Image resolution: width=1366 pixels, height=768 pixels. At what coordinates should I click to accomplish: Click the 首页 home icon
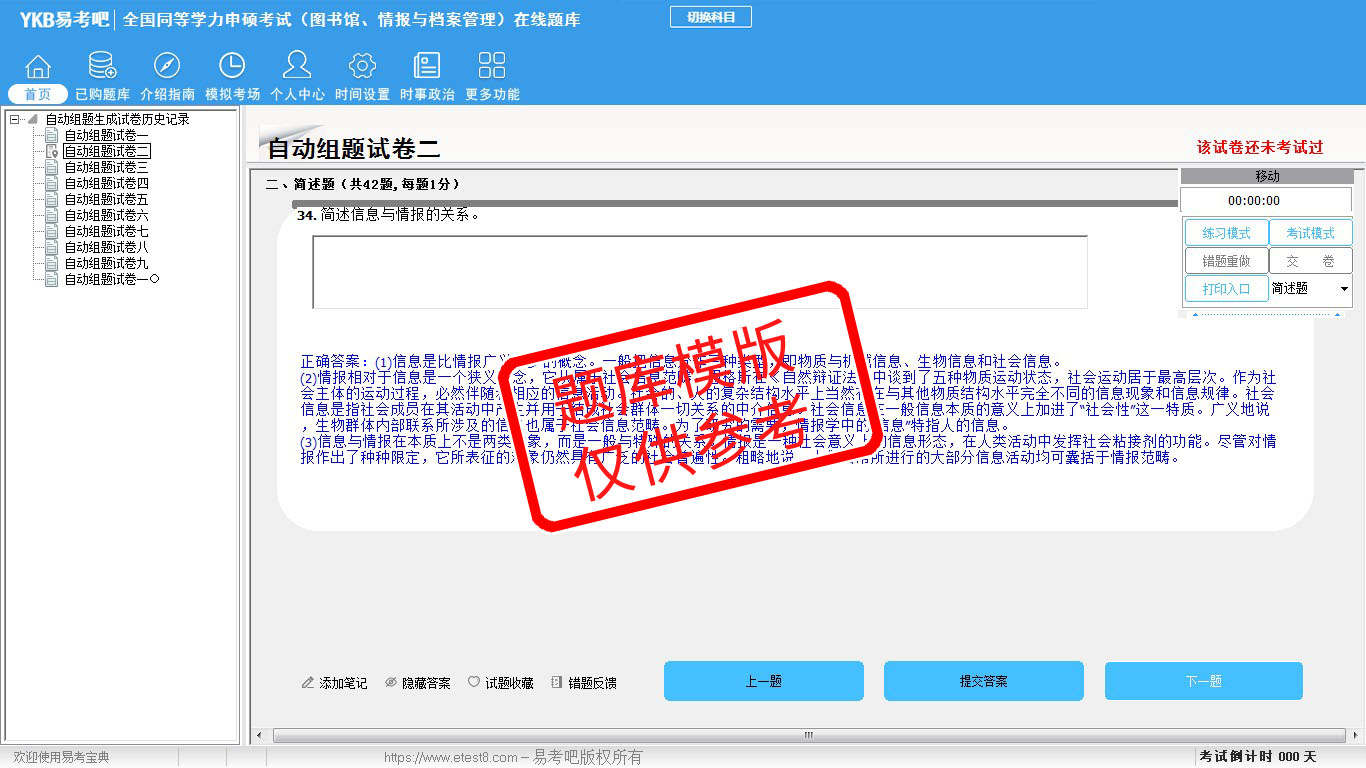point(38,67)
